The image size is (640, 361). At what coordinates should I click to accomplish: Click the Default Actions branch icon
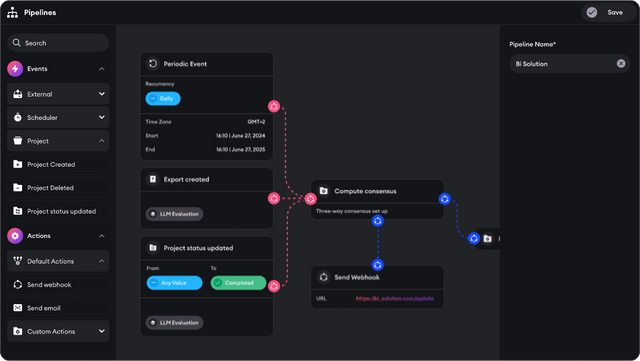(x=18, y=261)
